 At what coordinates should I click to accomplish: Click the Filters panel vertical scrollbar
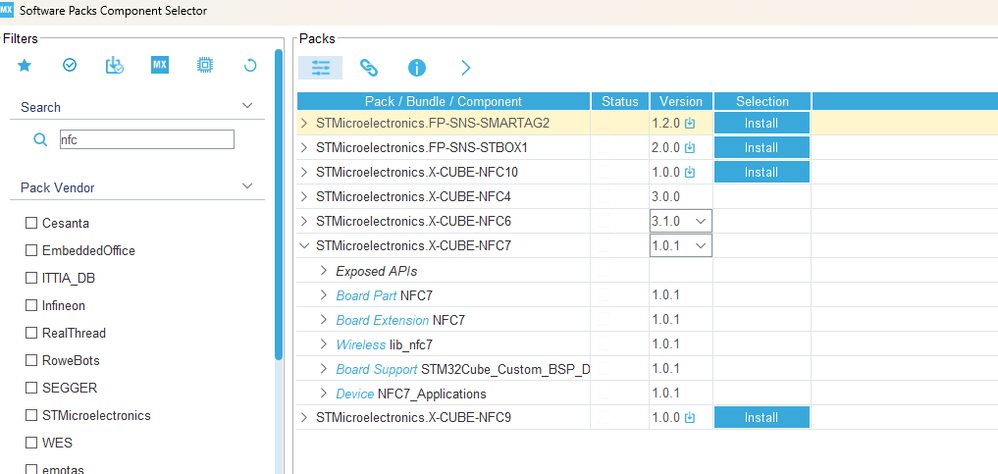coord(279,206)
